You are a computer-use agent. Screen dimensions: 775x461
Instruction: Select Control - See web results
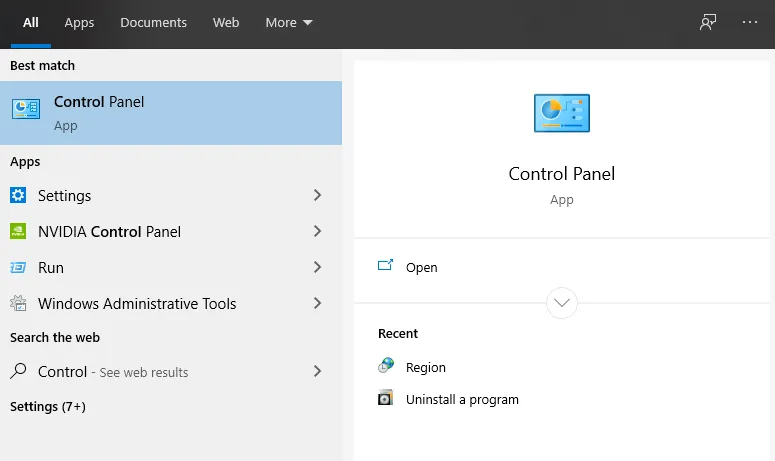[171, 371]
